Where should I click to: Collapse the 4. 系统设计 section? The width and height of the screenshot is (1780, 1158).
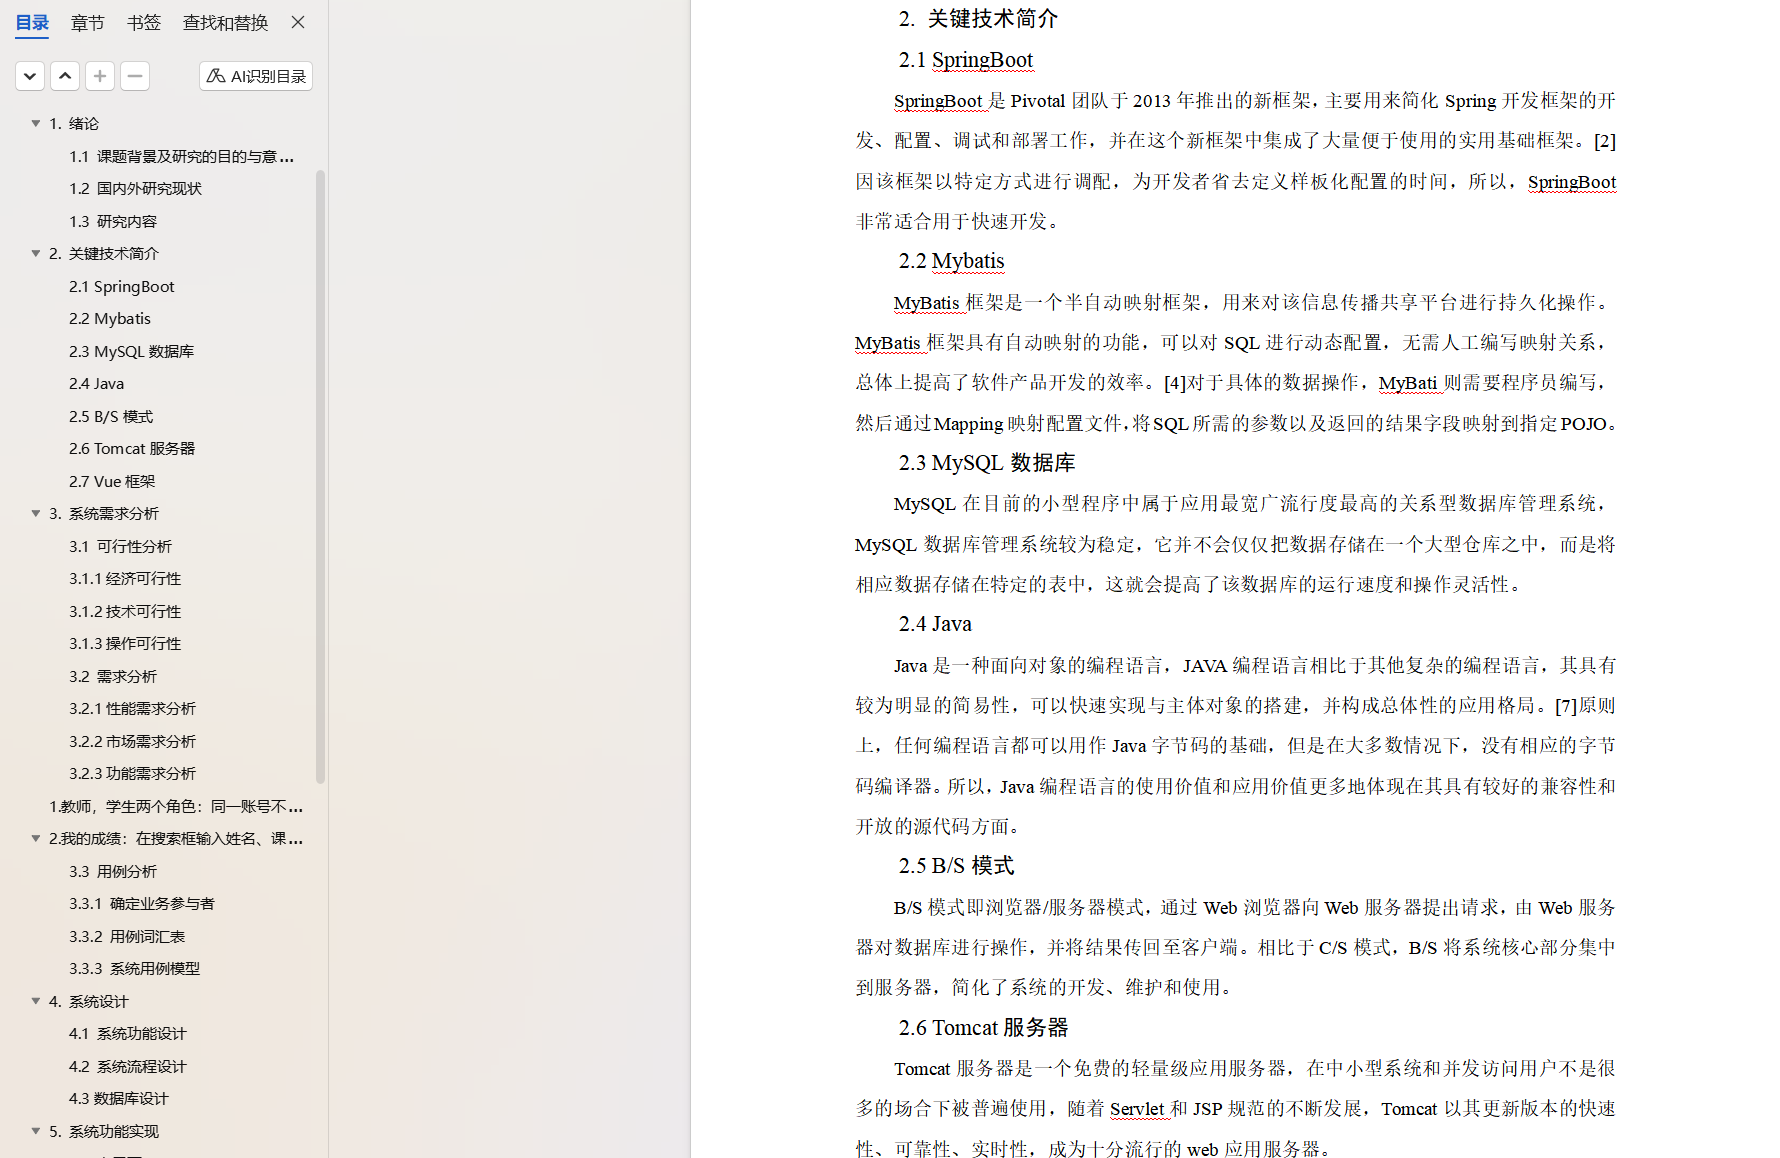(36, 1001)
